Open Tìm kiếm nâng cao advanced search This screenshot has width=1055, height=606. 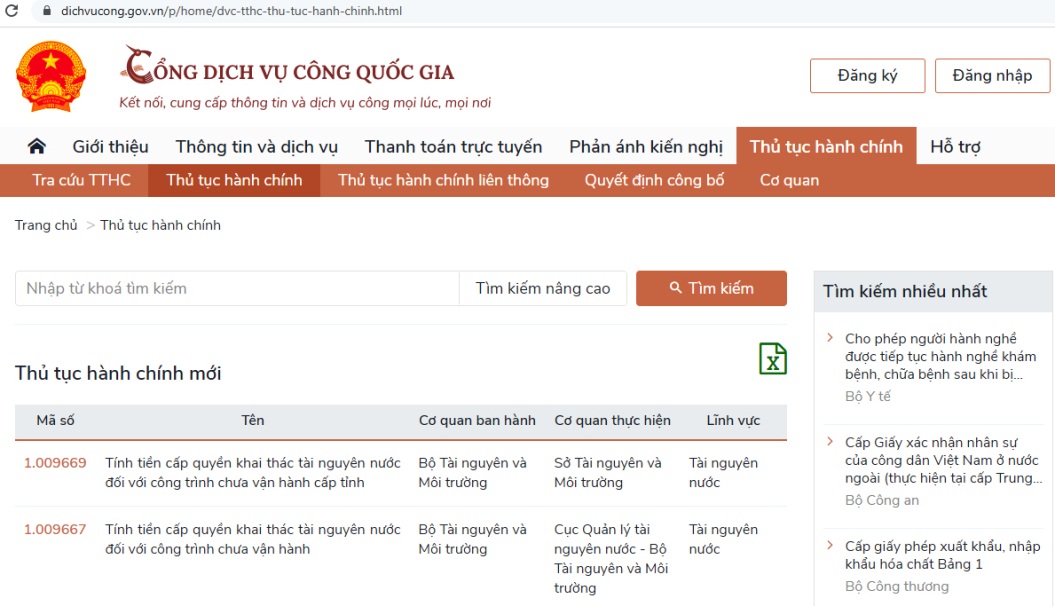click(x=542, y=288)
